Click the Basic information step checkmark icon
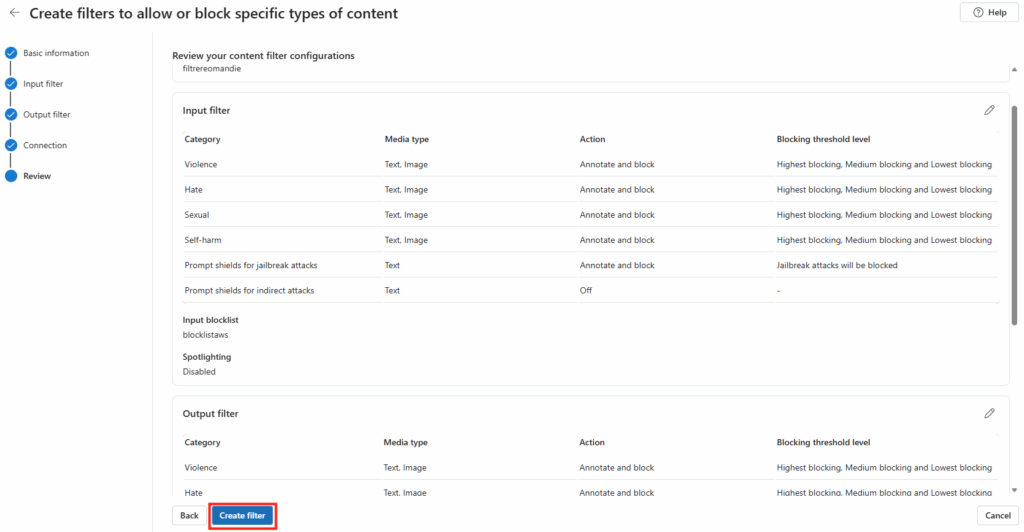The image size is (1024, 532). click(11, 53)
